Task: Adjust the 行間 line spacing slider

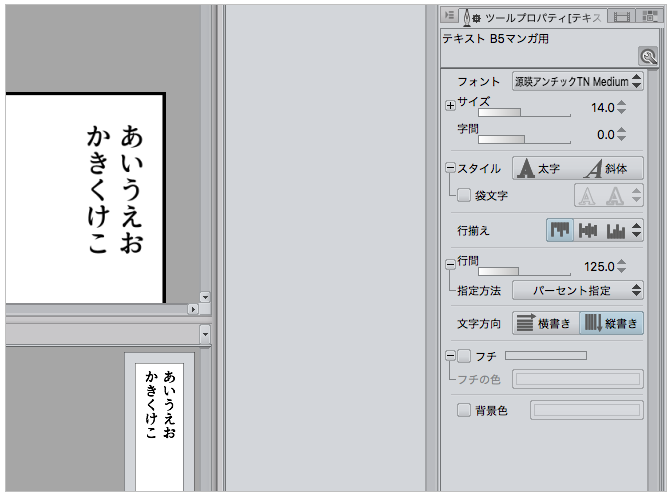Action: click(524, 271)
